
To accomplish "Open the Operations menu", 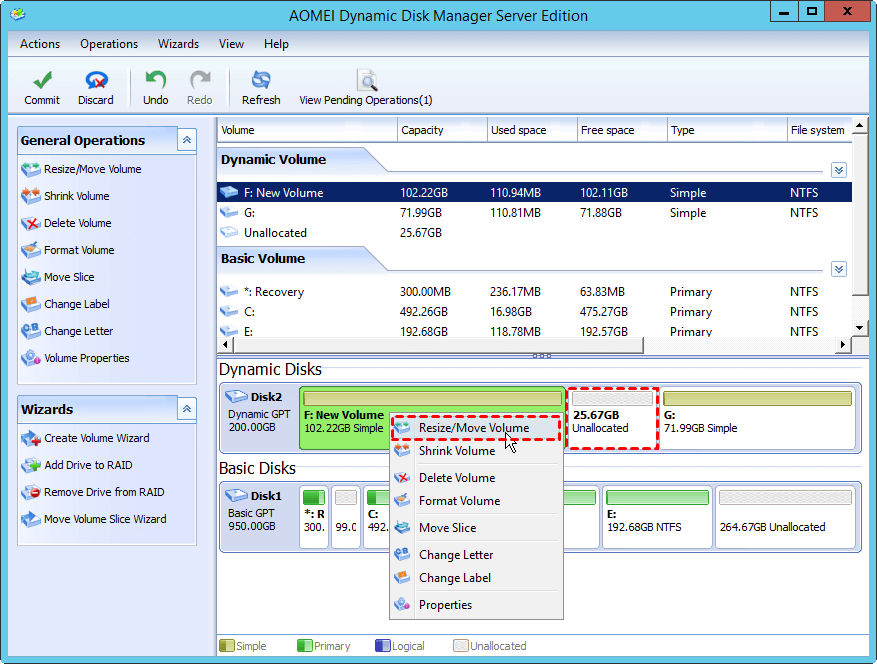I will click(109, 44).
